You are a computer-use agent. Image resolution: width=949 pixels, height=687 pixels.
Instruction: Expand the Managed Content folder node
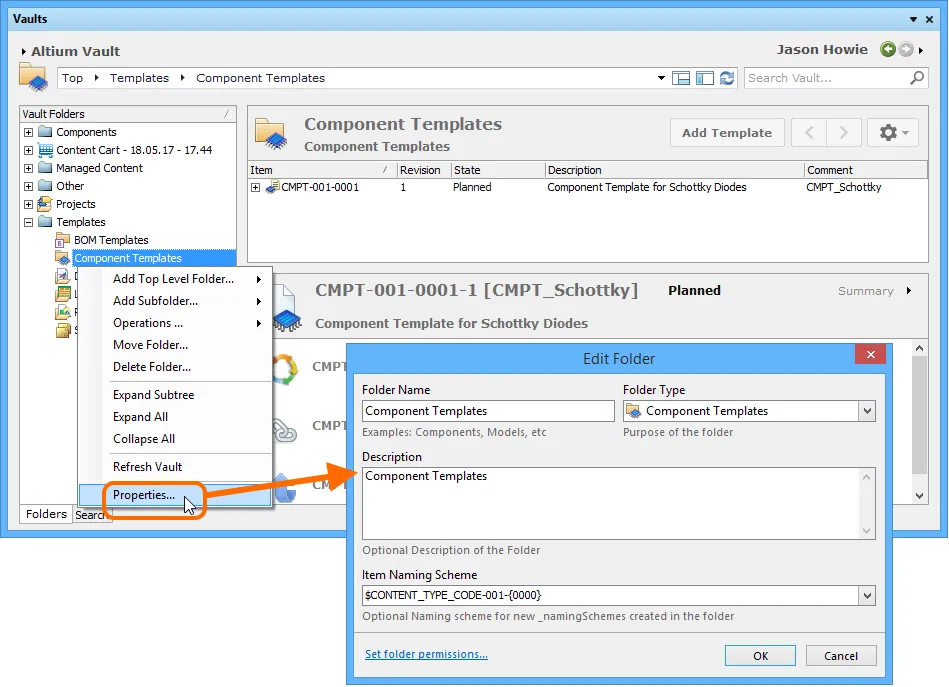(x=28, y=168)
